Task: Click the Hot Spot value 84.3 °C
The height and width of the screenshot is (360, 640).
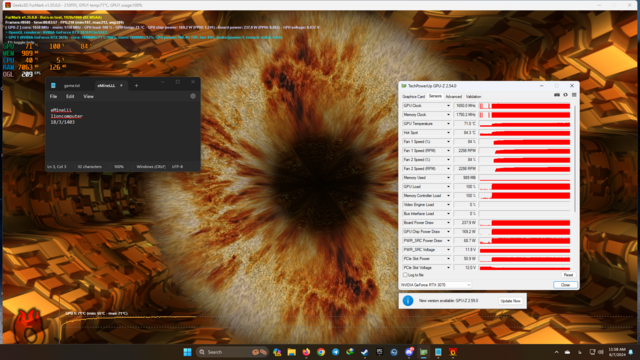Action: pos(465,133)
